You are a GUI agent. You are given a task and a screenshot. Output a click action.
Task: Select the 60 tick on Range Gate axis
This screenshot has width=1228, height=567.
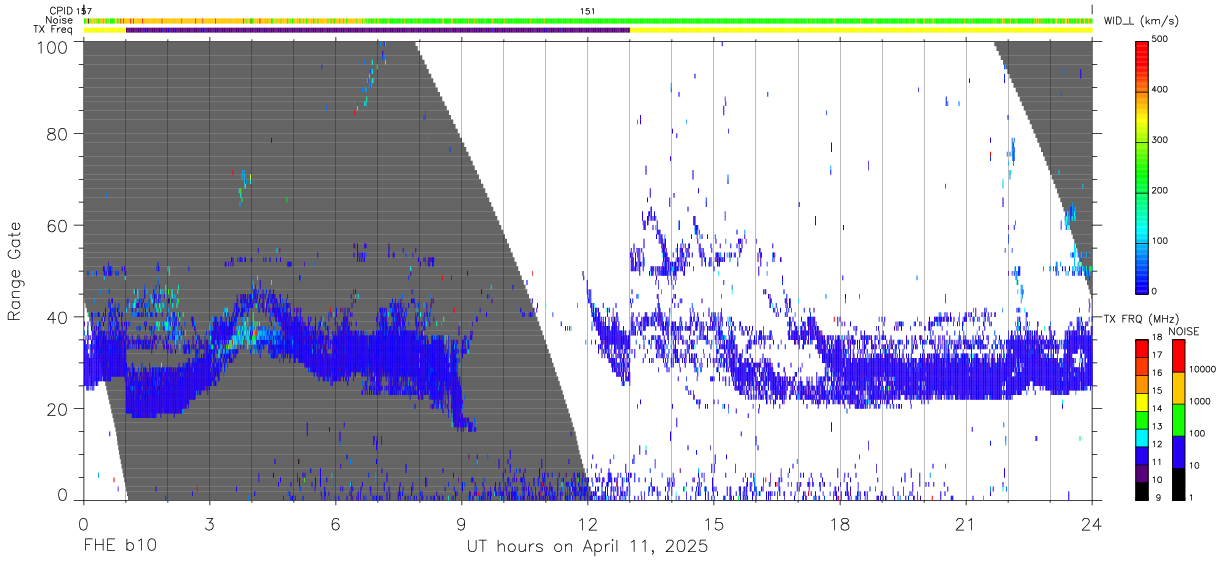coord(57,226)
